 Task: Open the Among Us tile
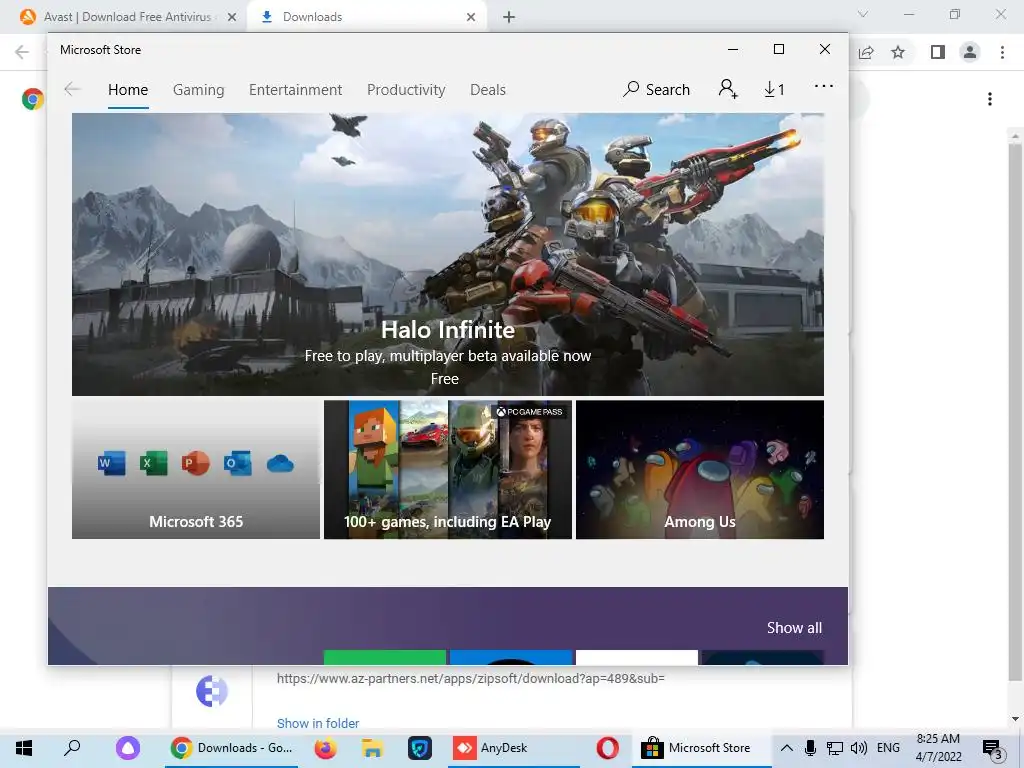click(x=699, y=470)
